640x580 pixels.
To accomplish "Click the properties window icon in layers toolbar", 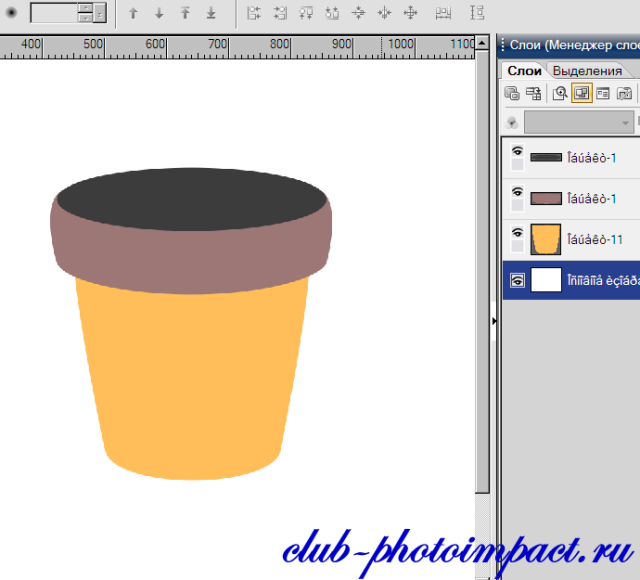I will point(603,93).
